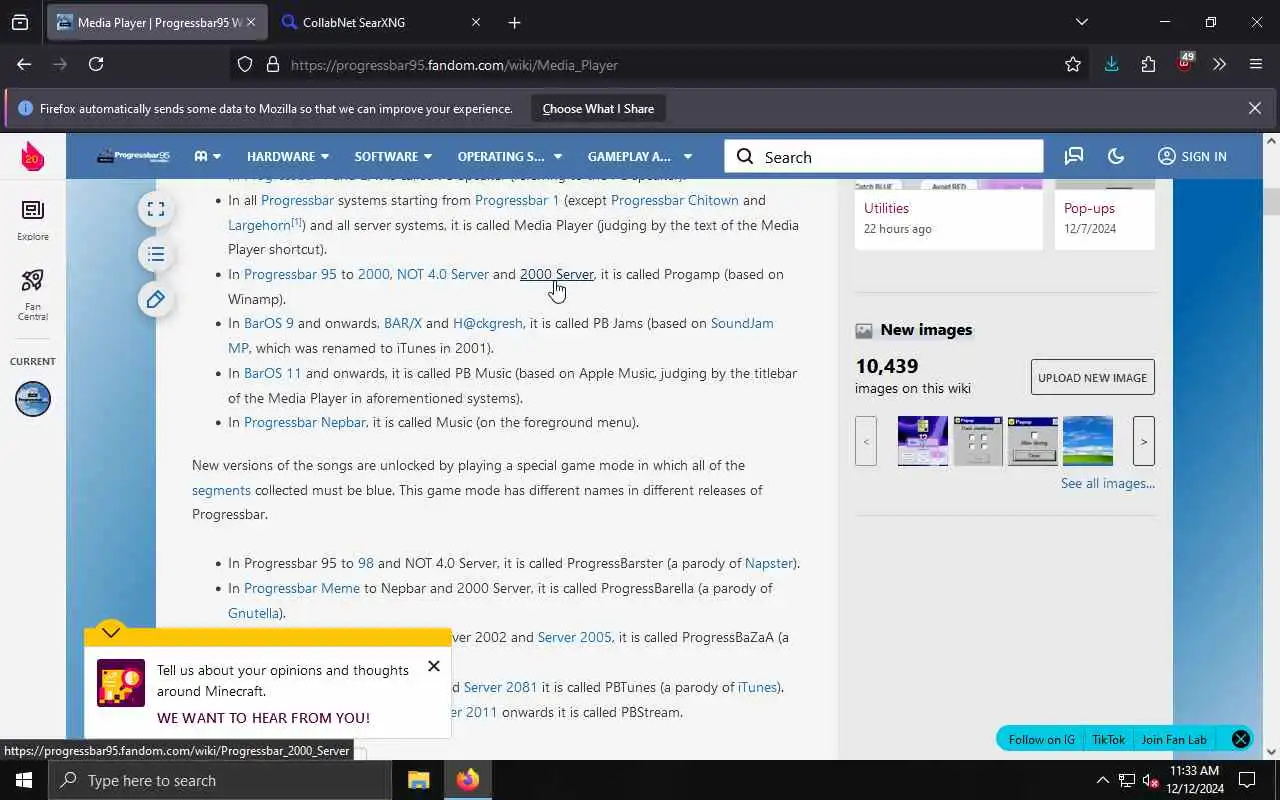Show previous new images with left arrow
The height and width of the screenshot is (800, 1280).
[x=866, y=441]
